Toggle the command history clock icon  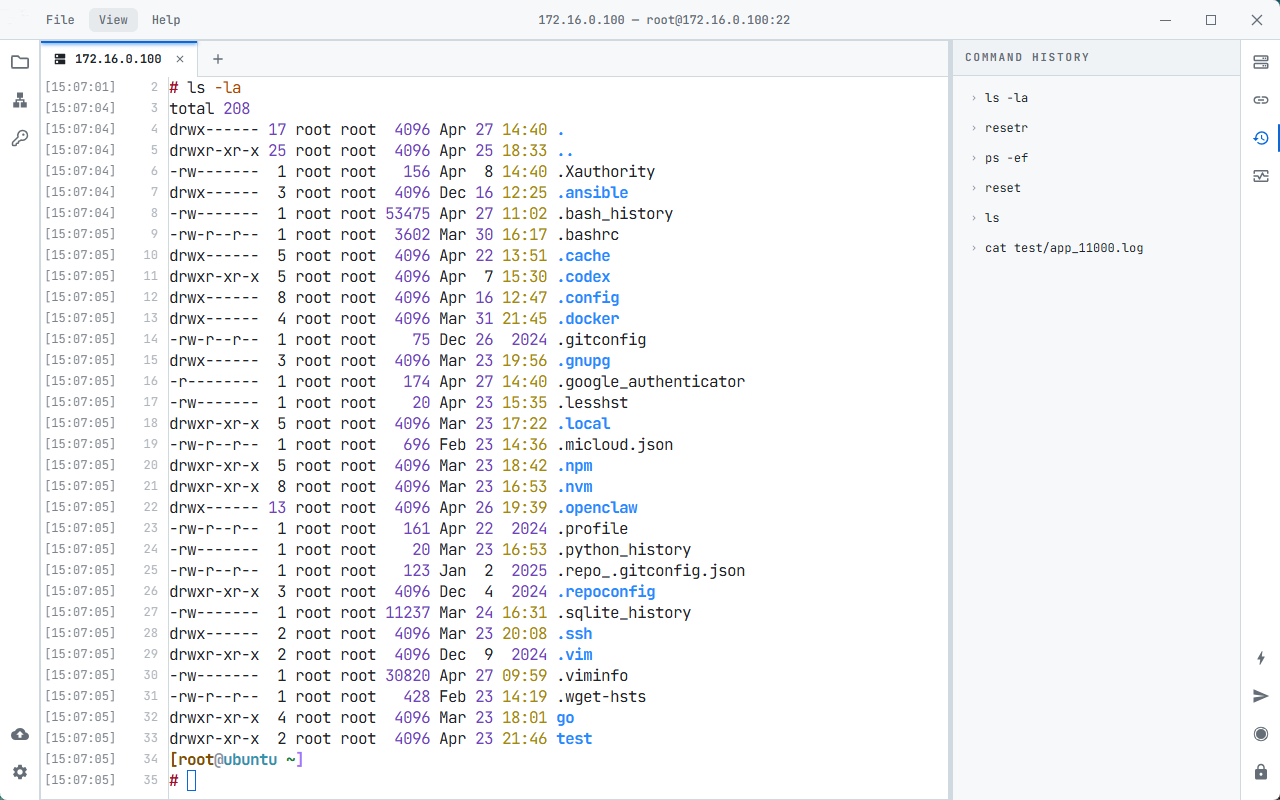point(1261,138)
